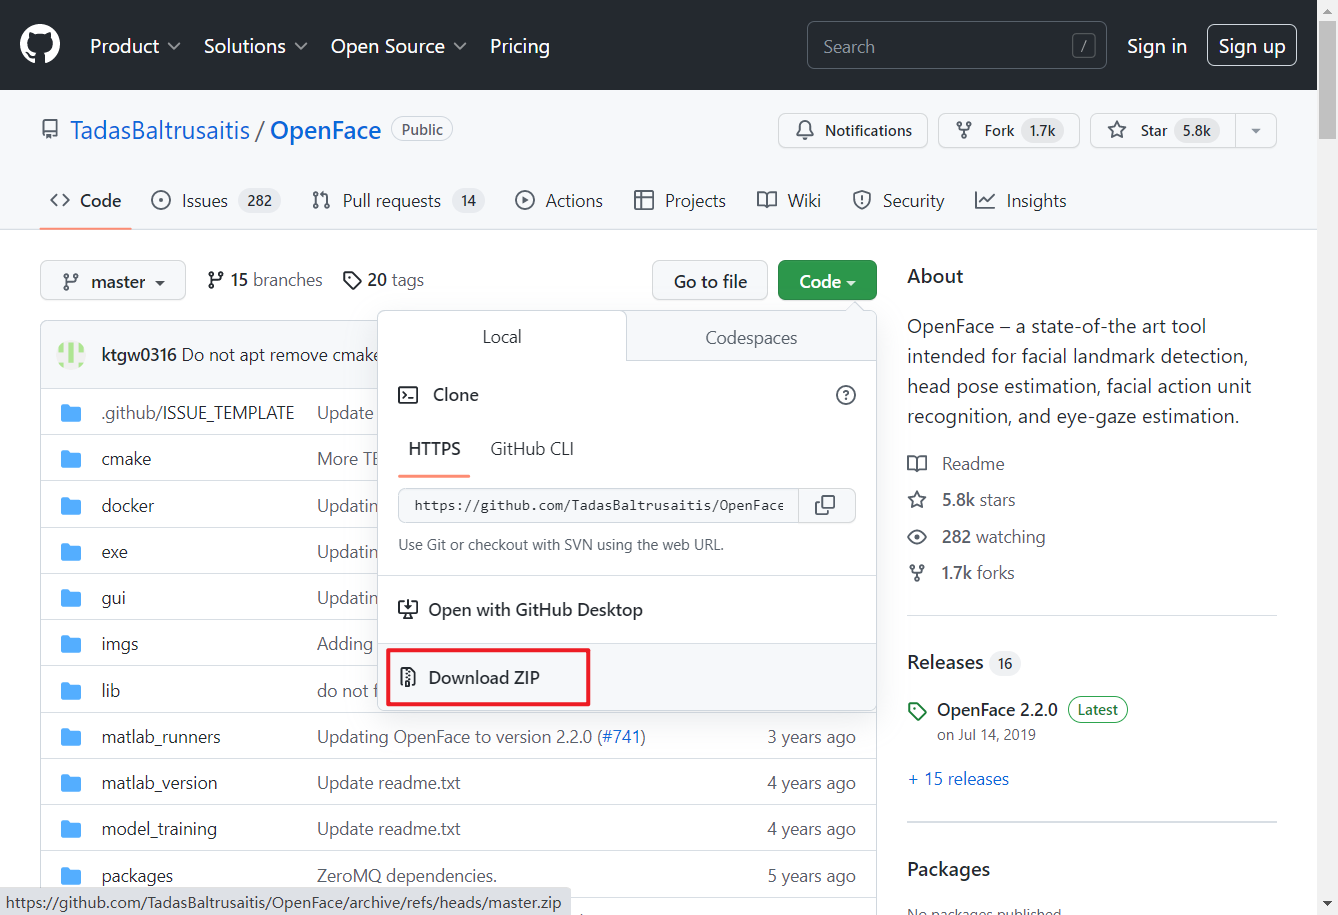Click the folder icon for model_training
1338x915 pixels.
click(71, 829)
